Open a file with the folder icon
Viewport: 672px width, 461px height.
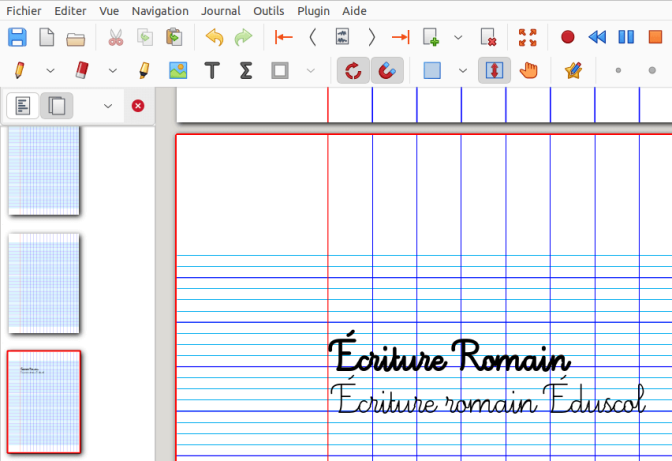tap(75, 38)
